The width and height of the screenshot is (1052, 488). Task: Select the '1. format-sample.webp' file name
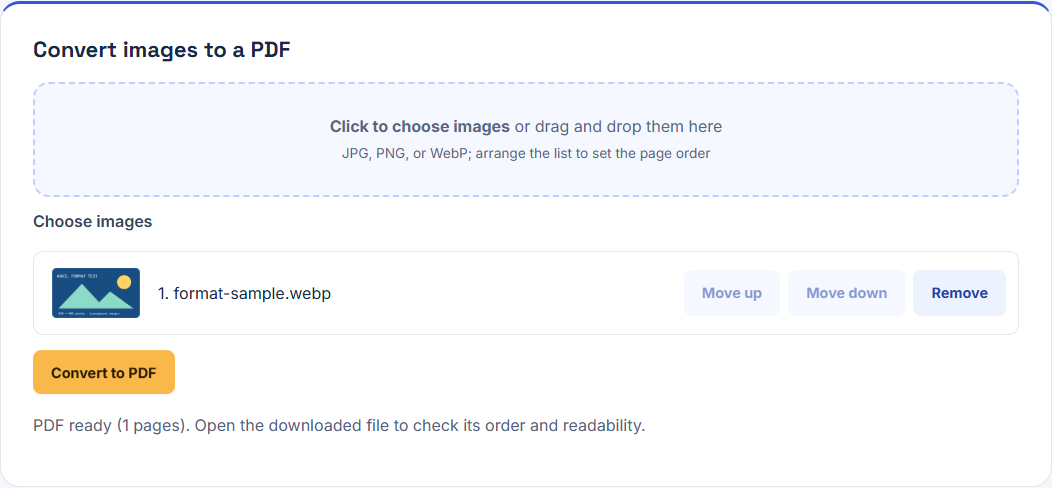(x=244, y=293)
